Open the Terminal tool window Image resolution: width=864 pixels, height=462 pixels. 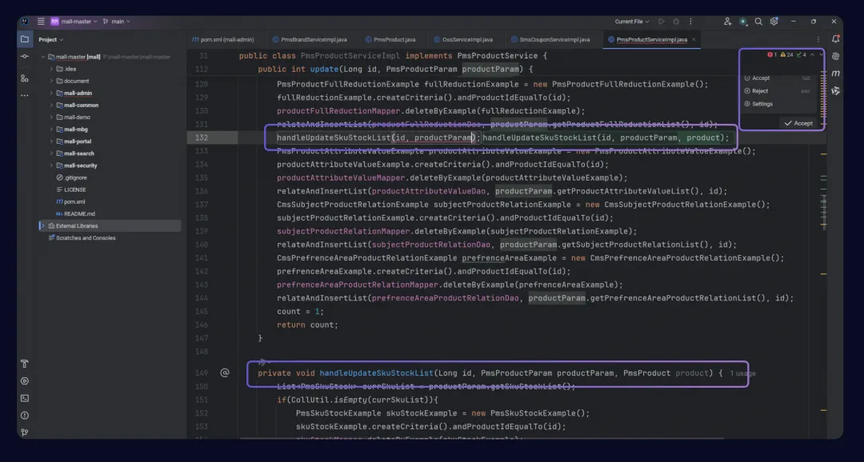coord(24,398)
